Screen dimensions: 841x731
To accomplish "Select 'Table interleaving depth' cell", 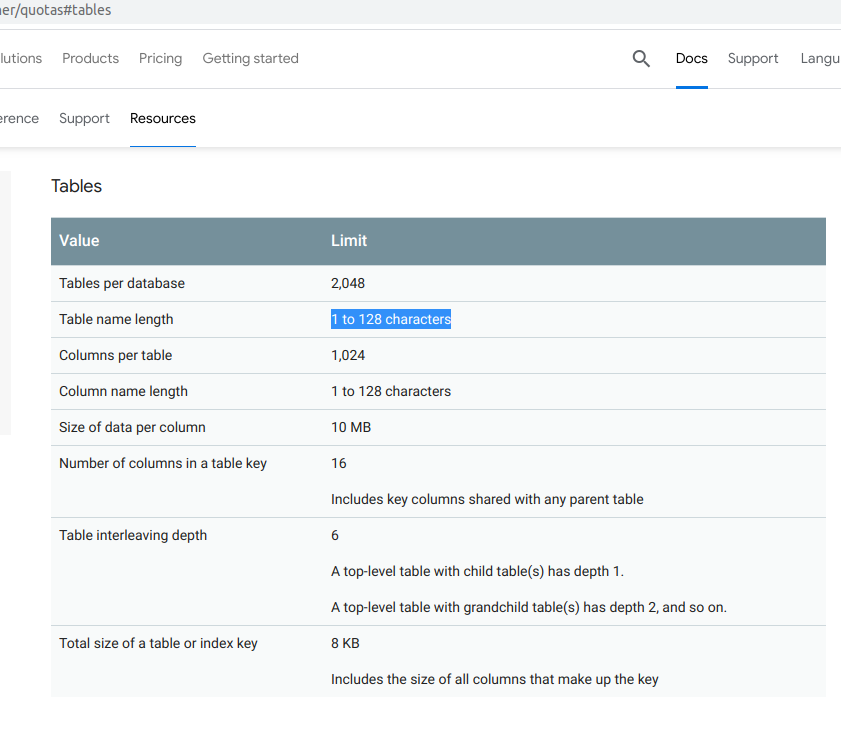I will tap(132, 535).
